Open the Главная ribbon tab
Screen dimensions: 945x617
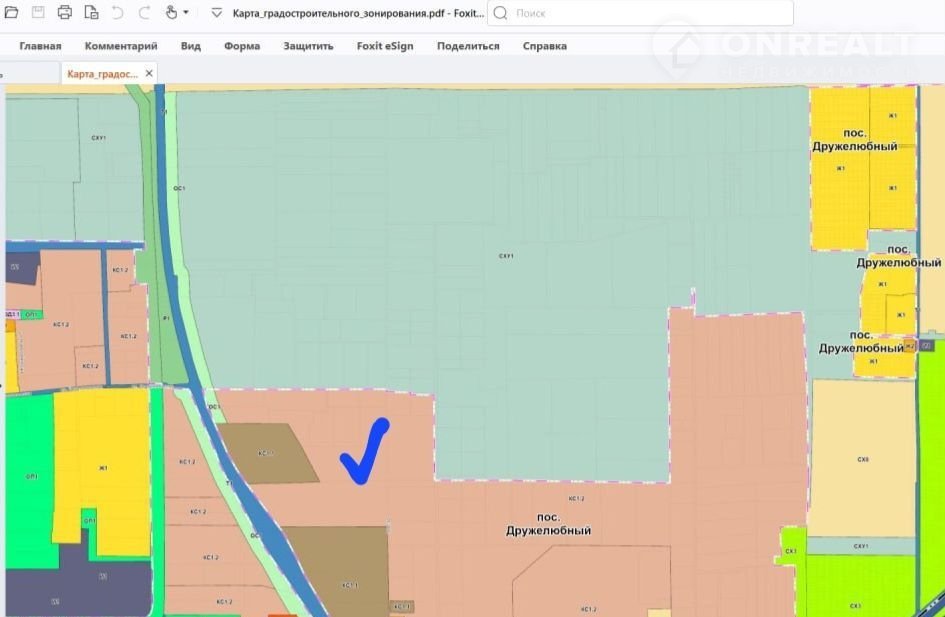click(40, 46)
